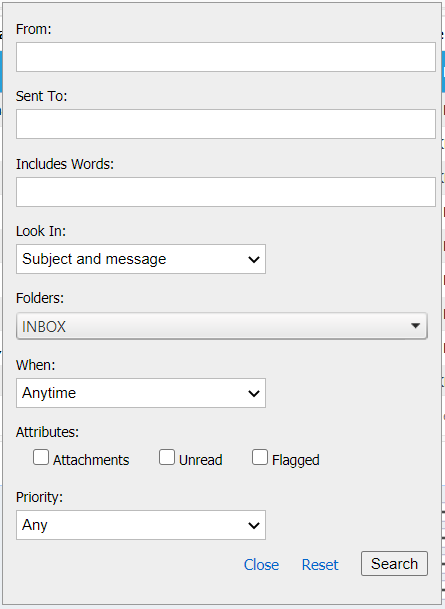445x609 pixels.
Task: Click the Search button
Action: pyautogui.click(x=395, y=564)
